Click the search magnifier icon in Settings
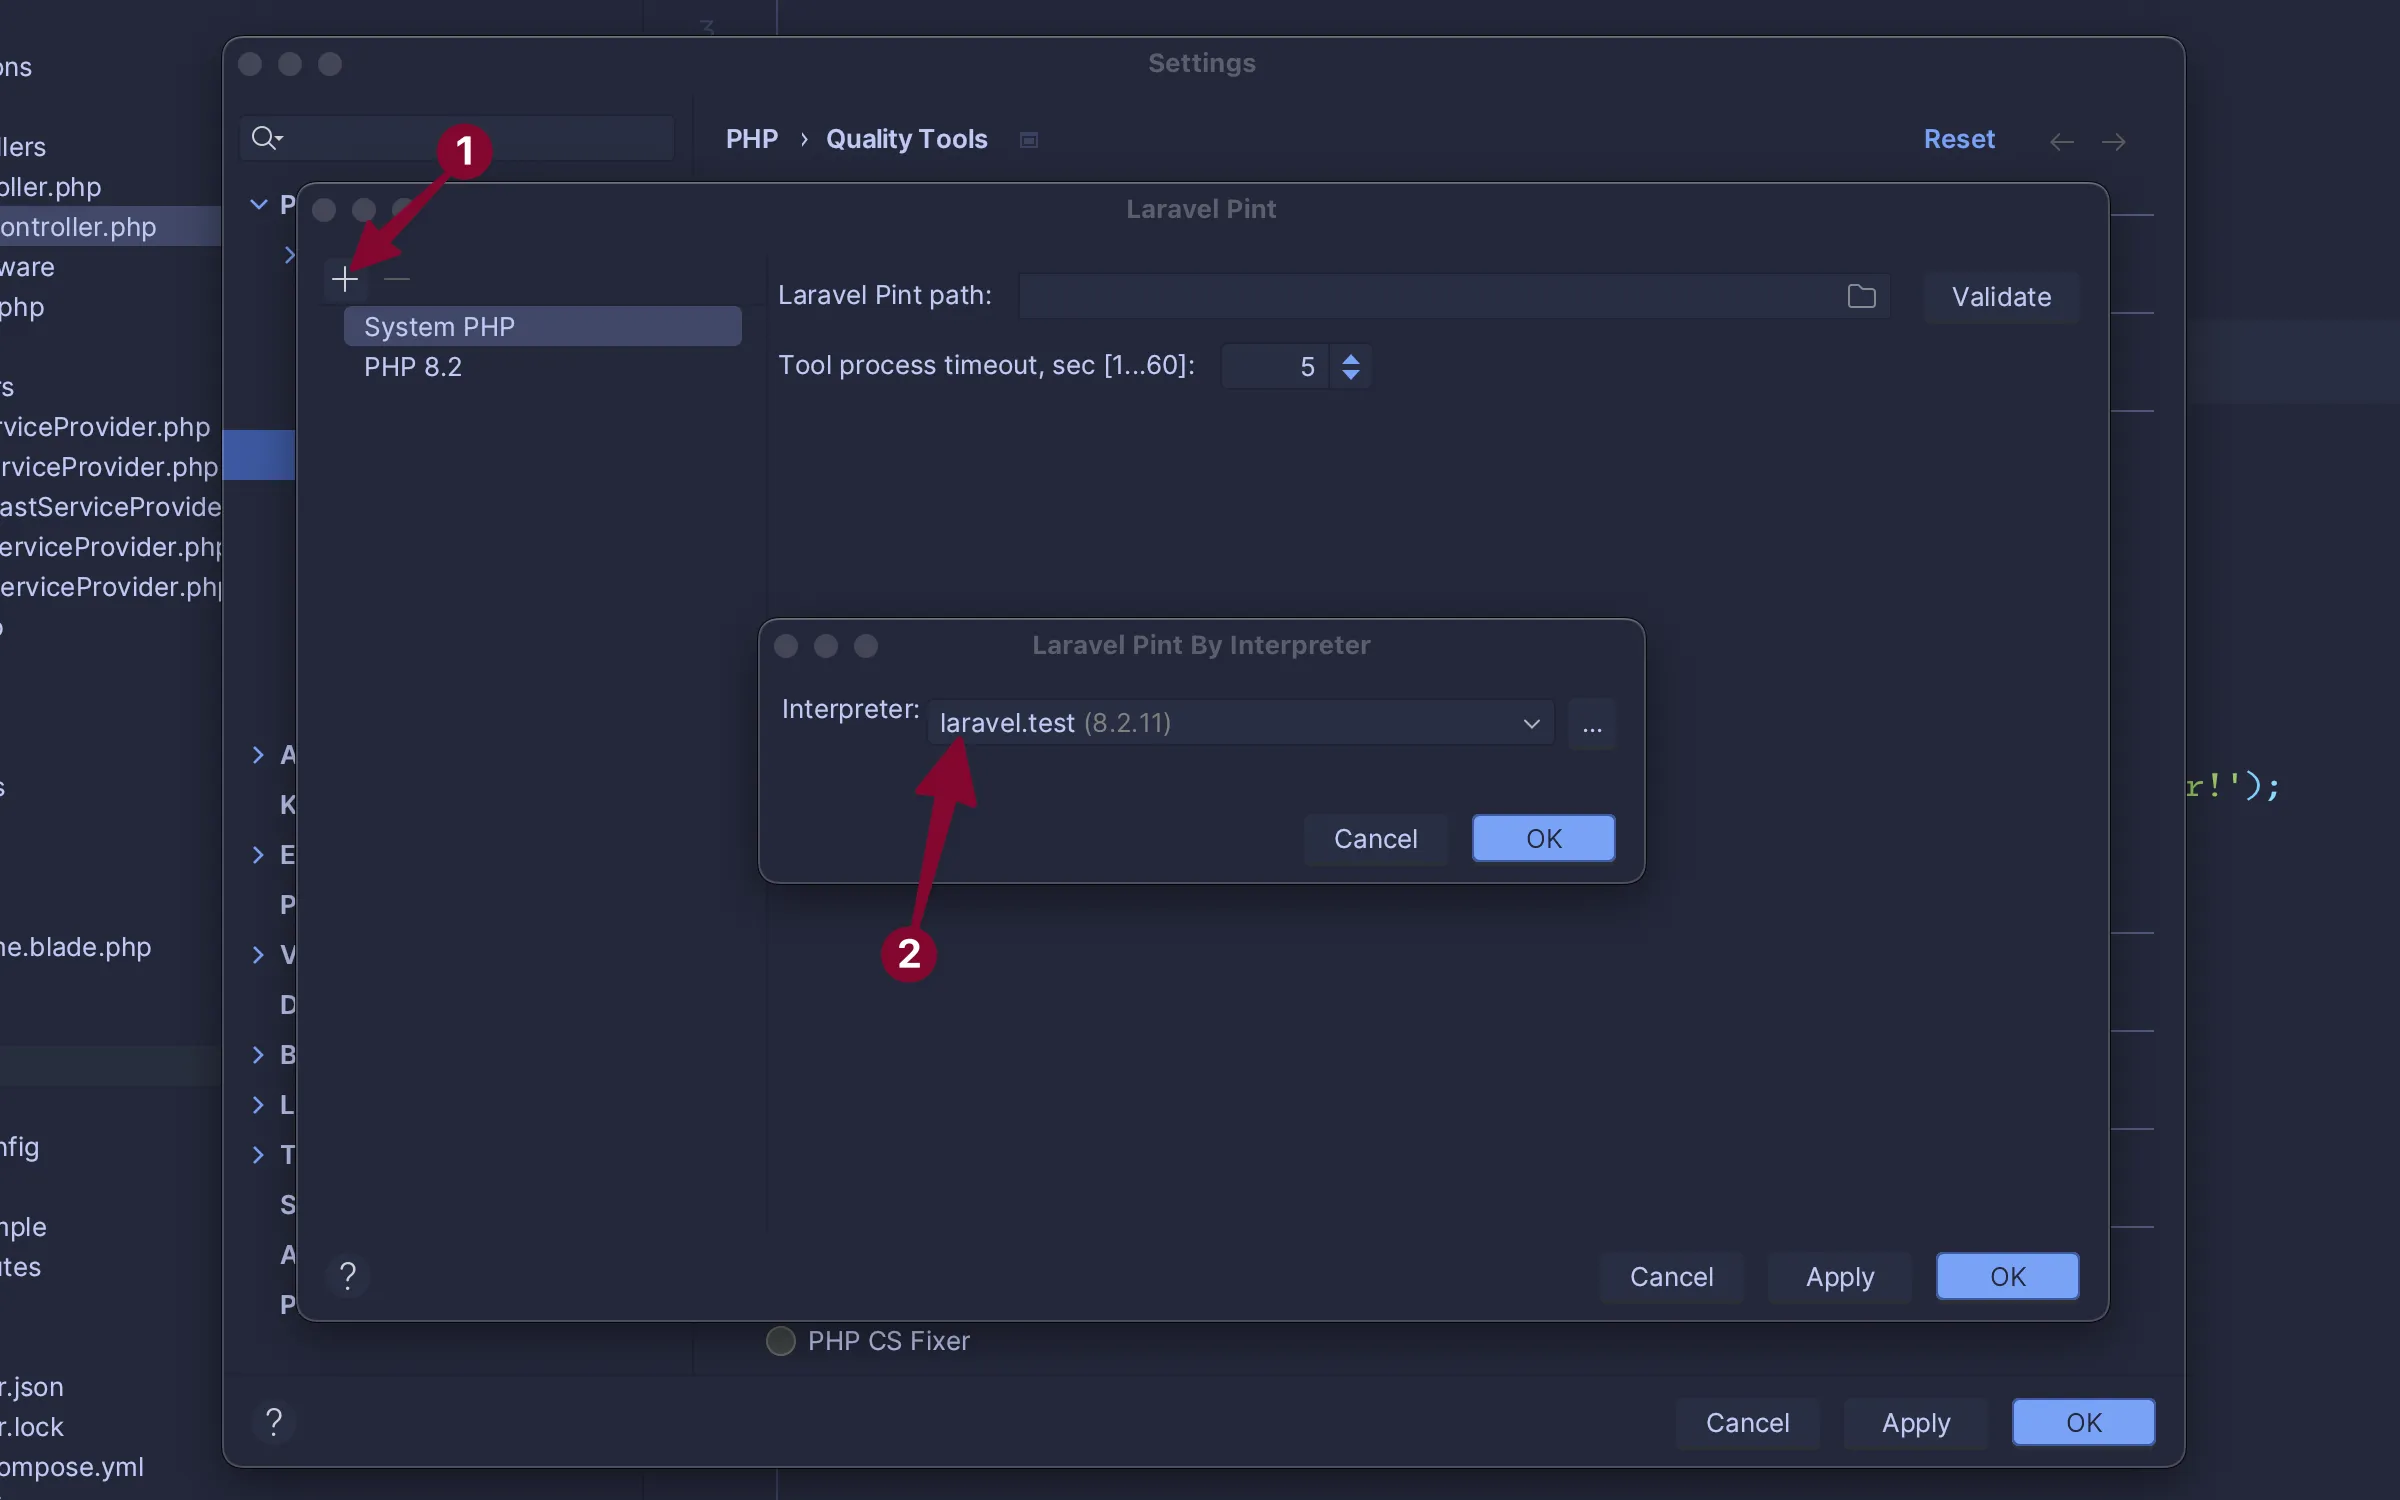Image resolution: width=2400 pixels, height=1500 pixels. pos(266,138)
